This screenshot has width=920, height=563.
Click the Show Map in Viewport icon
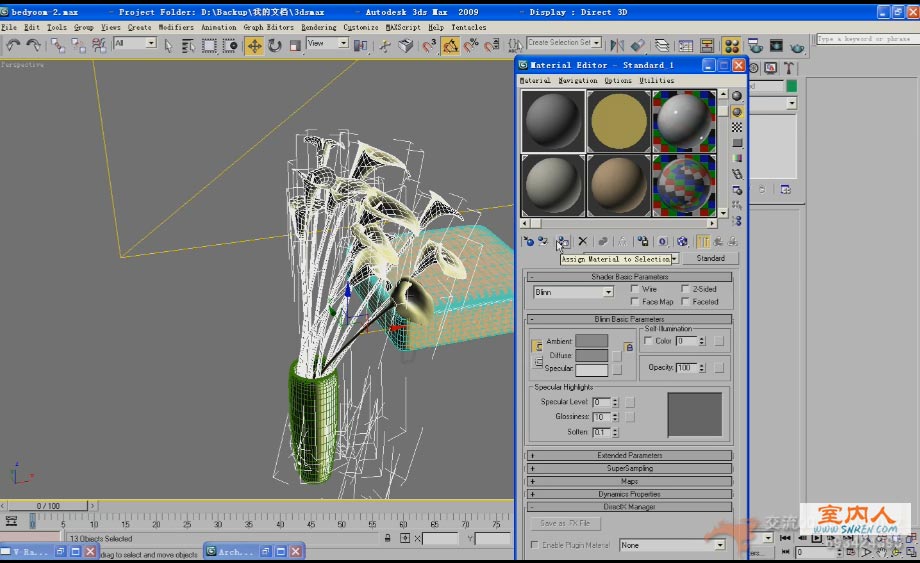(682, 242)
